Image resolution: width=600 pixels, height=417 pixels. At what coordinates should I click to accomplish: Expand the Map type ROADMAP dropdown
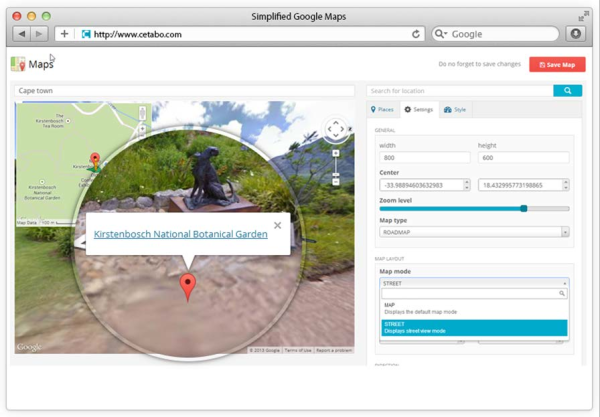474,232
